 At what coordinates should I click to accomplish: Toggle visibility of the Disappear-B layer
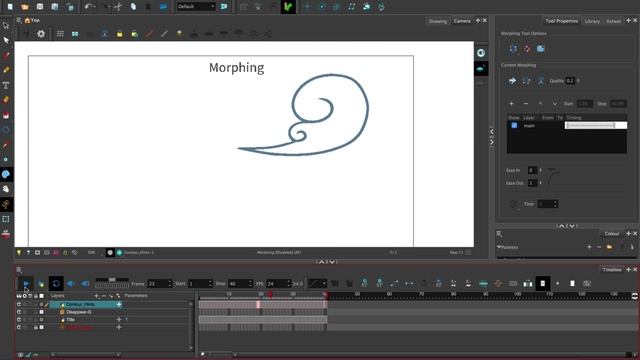point(19,312)
